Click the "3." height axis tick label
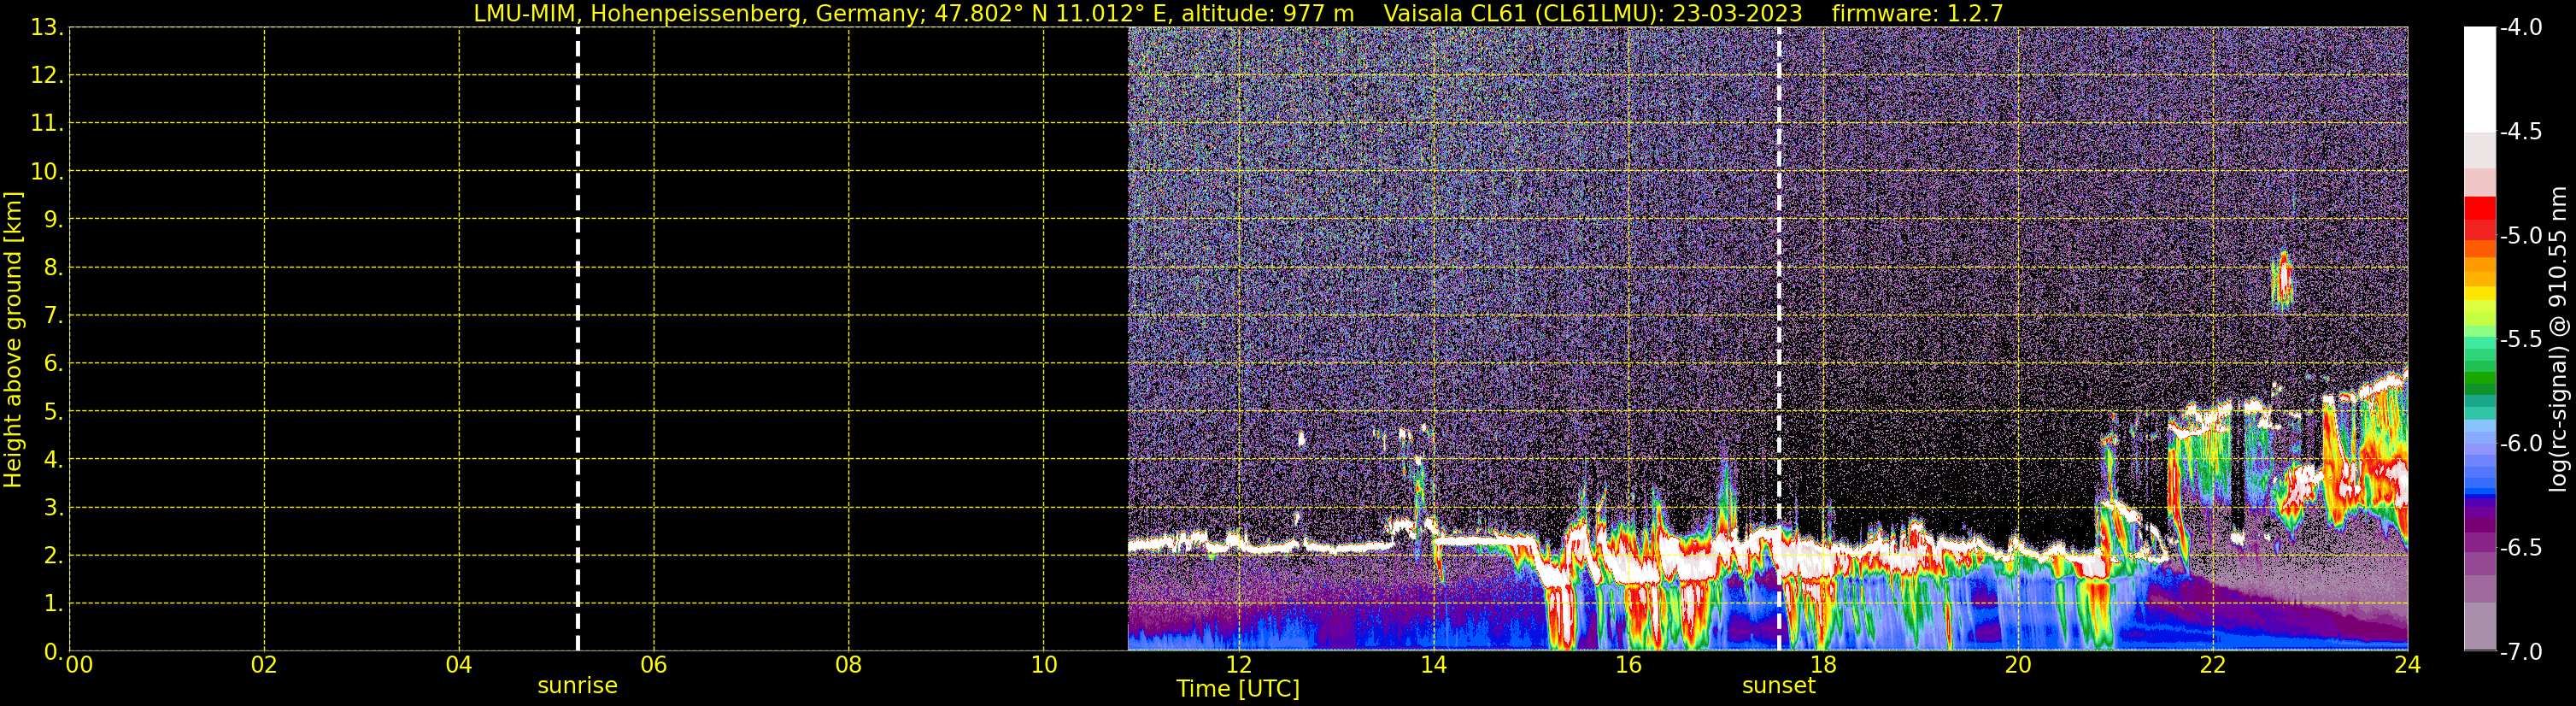2576x706 pixels. point(53,508)
